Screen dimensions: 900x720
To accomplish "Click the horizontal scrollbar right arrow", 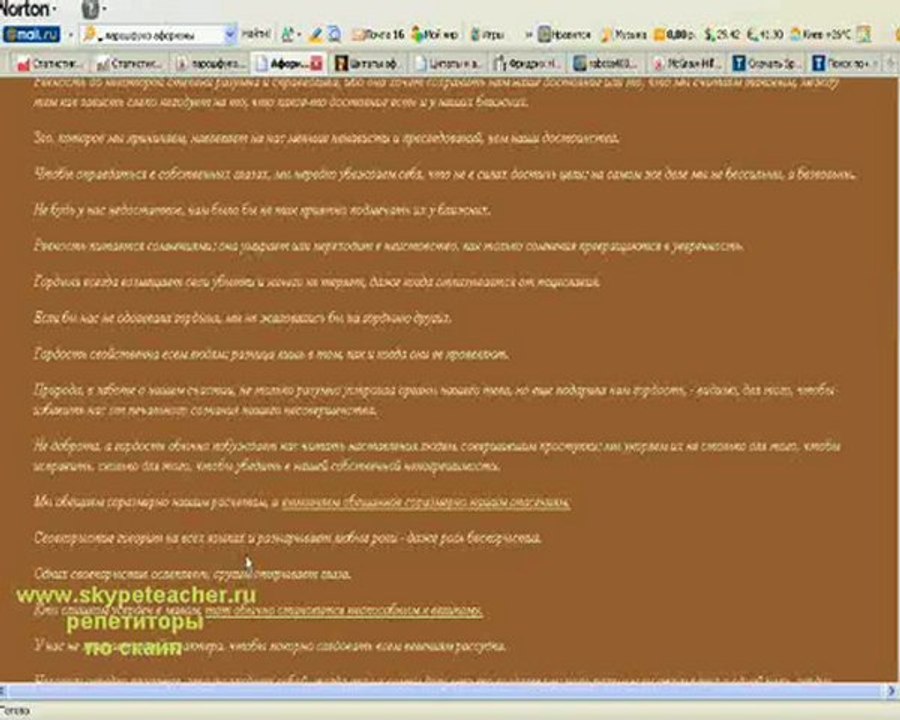I will point(892,691).
